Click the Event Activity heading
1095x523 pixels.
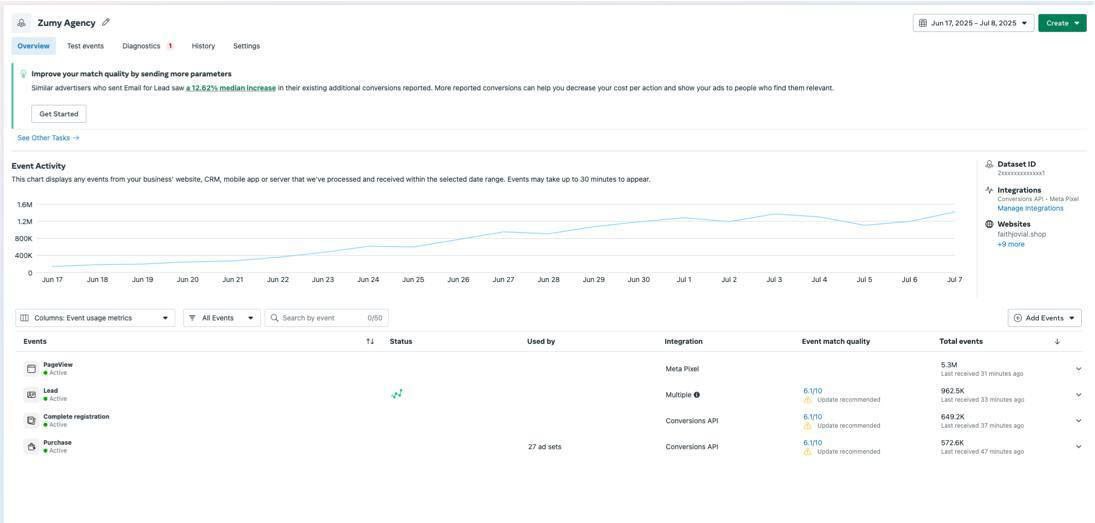38,166
